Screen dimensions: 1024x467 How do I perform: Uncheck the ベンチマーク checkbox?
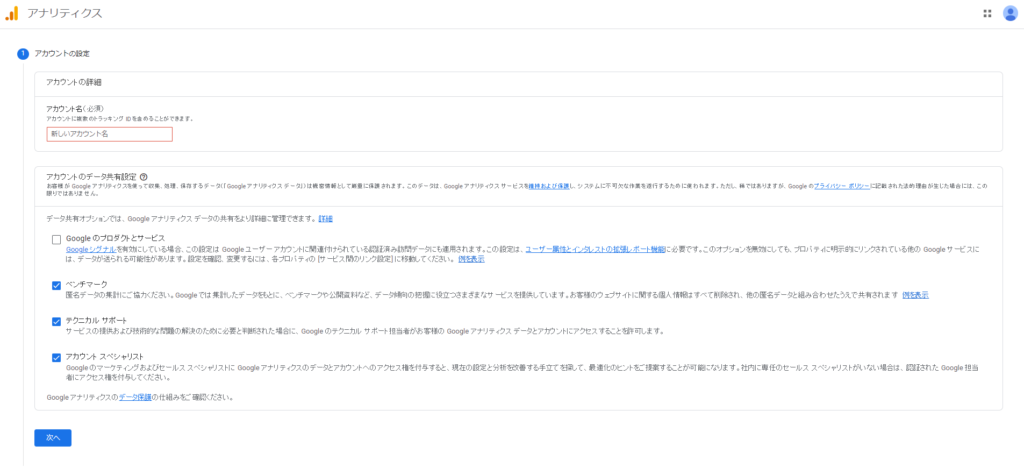pyautogui.click(x=57, y=285)
